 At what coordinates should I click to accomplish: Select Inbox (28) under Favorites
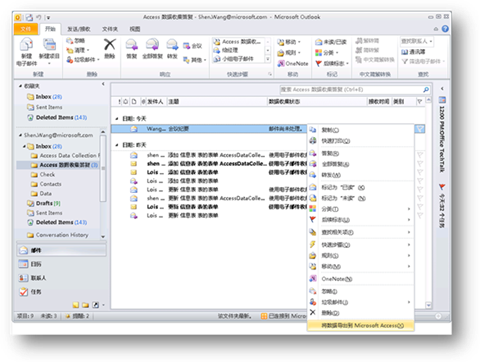(x=49, y=97)
